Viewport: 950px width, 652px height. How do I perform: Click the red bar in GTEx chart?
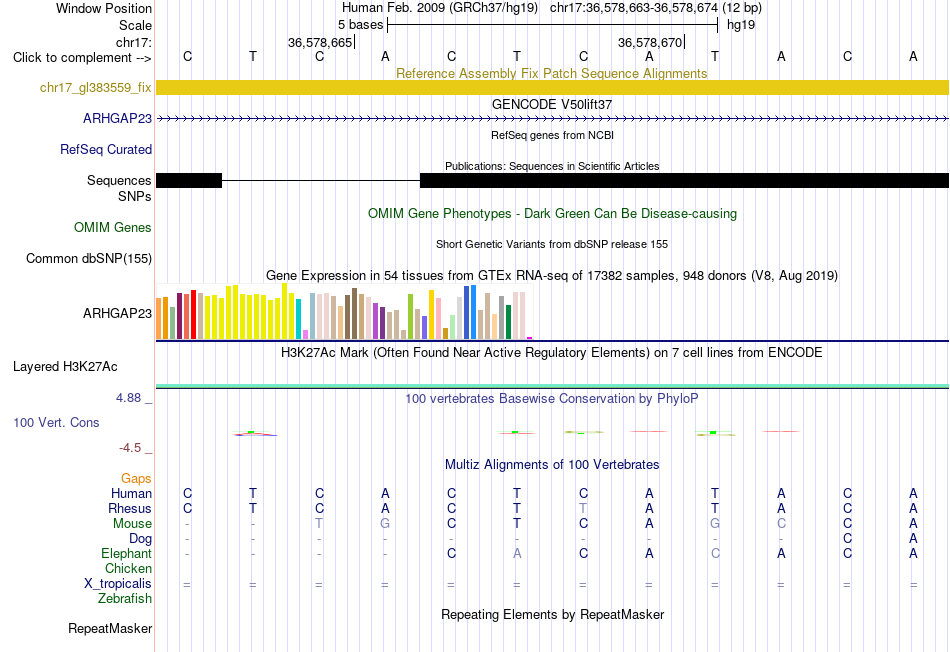pyautogui.click(x=193, y=314)
